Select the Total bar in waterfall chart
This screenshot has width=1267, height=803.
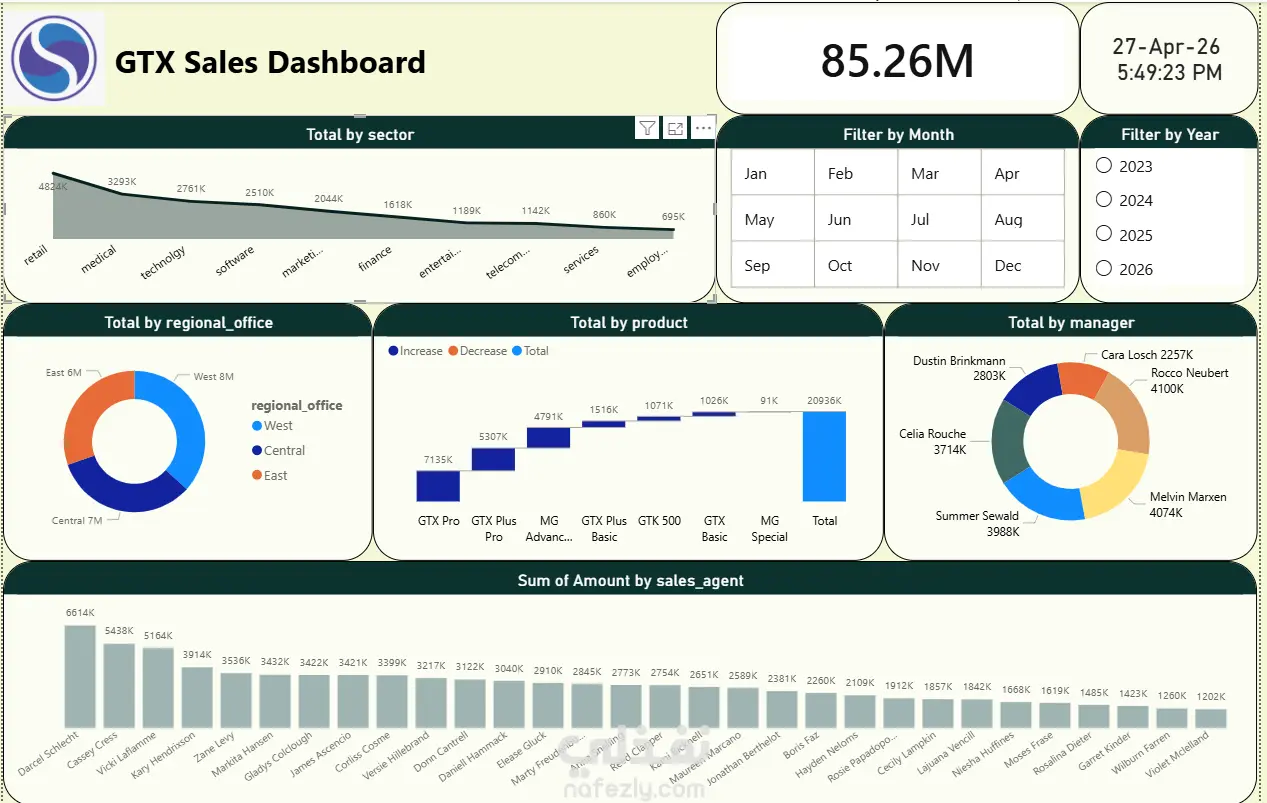pos(824,456)
